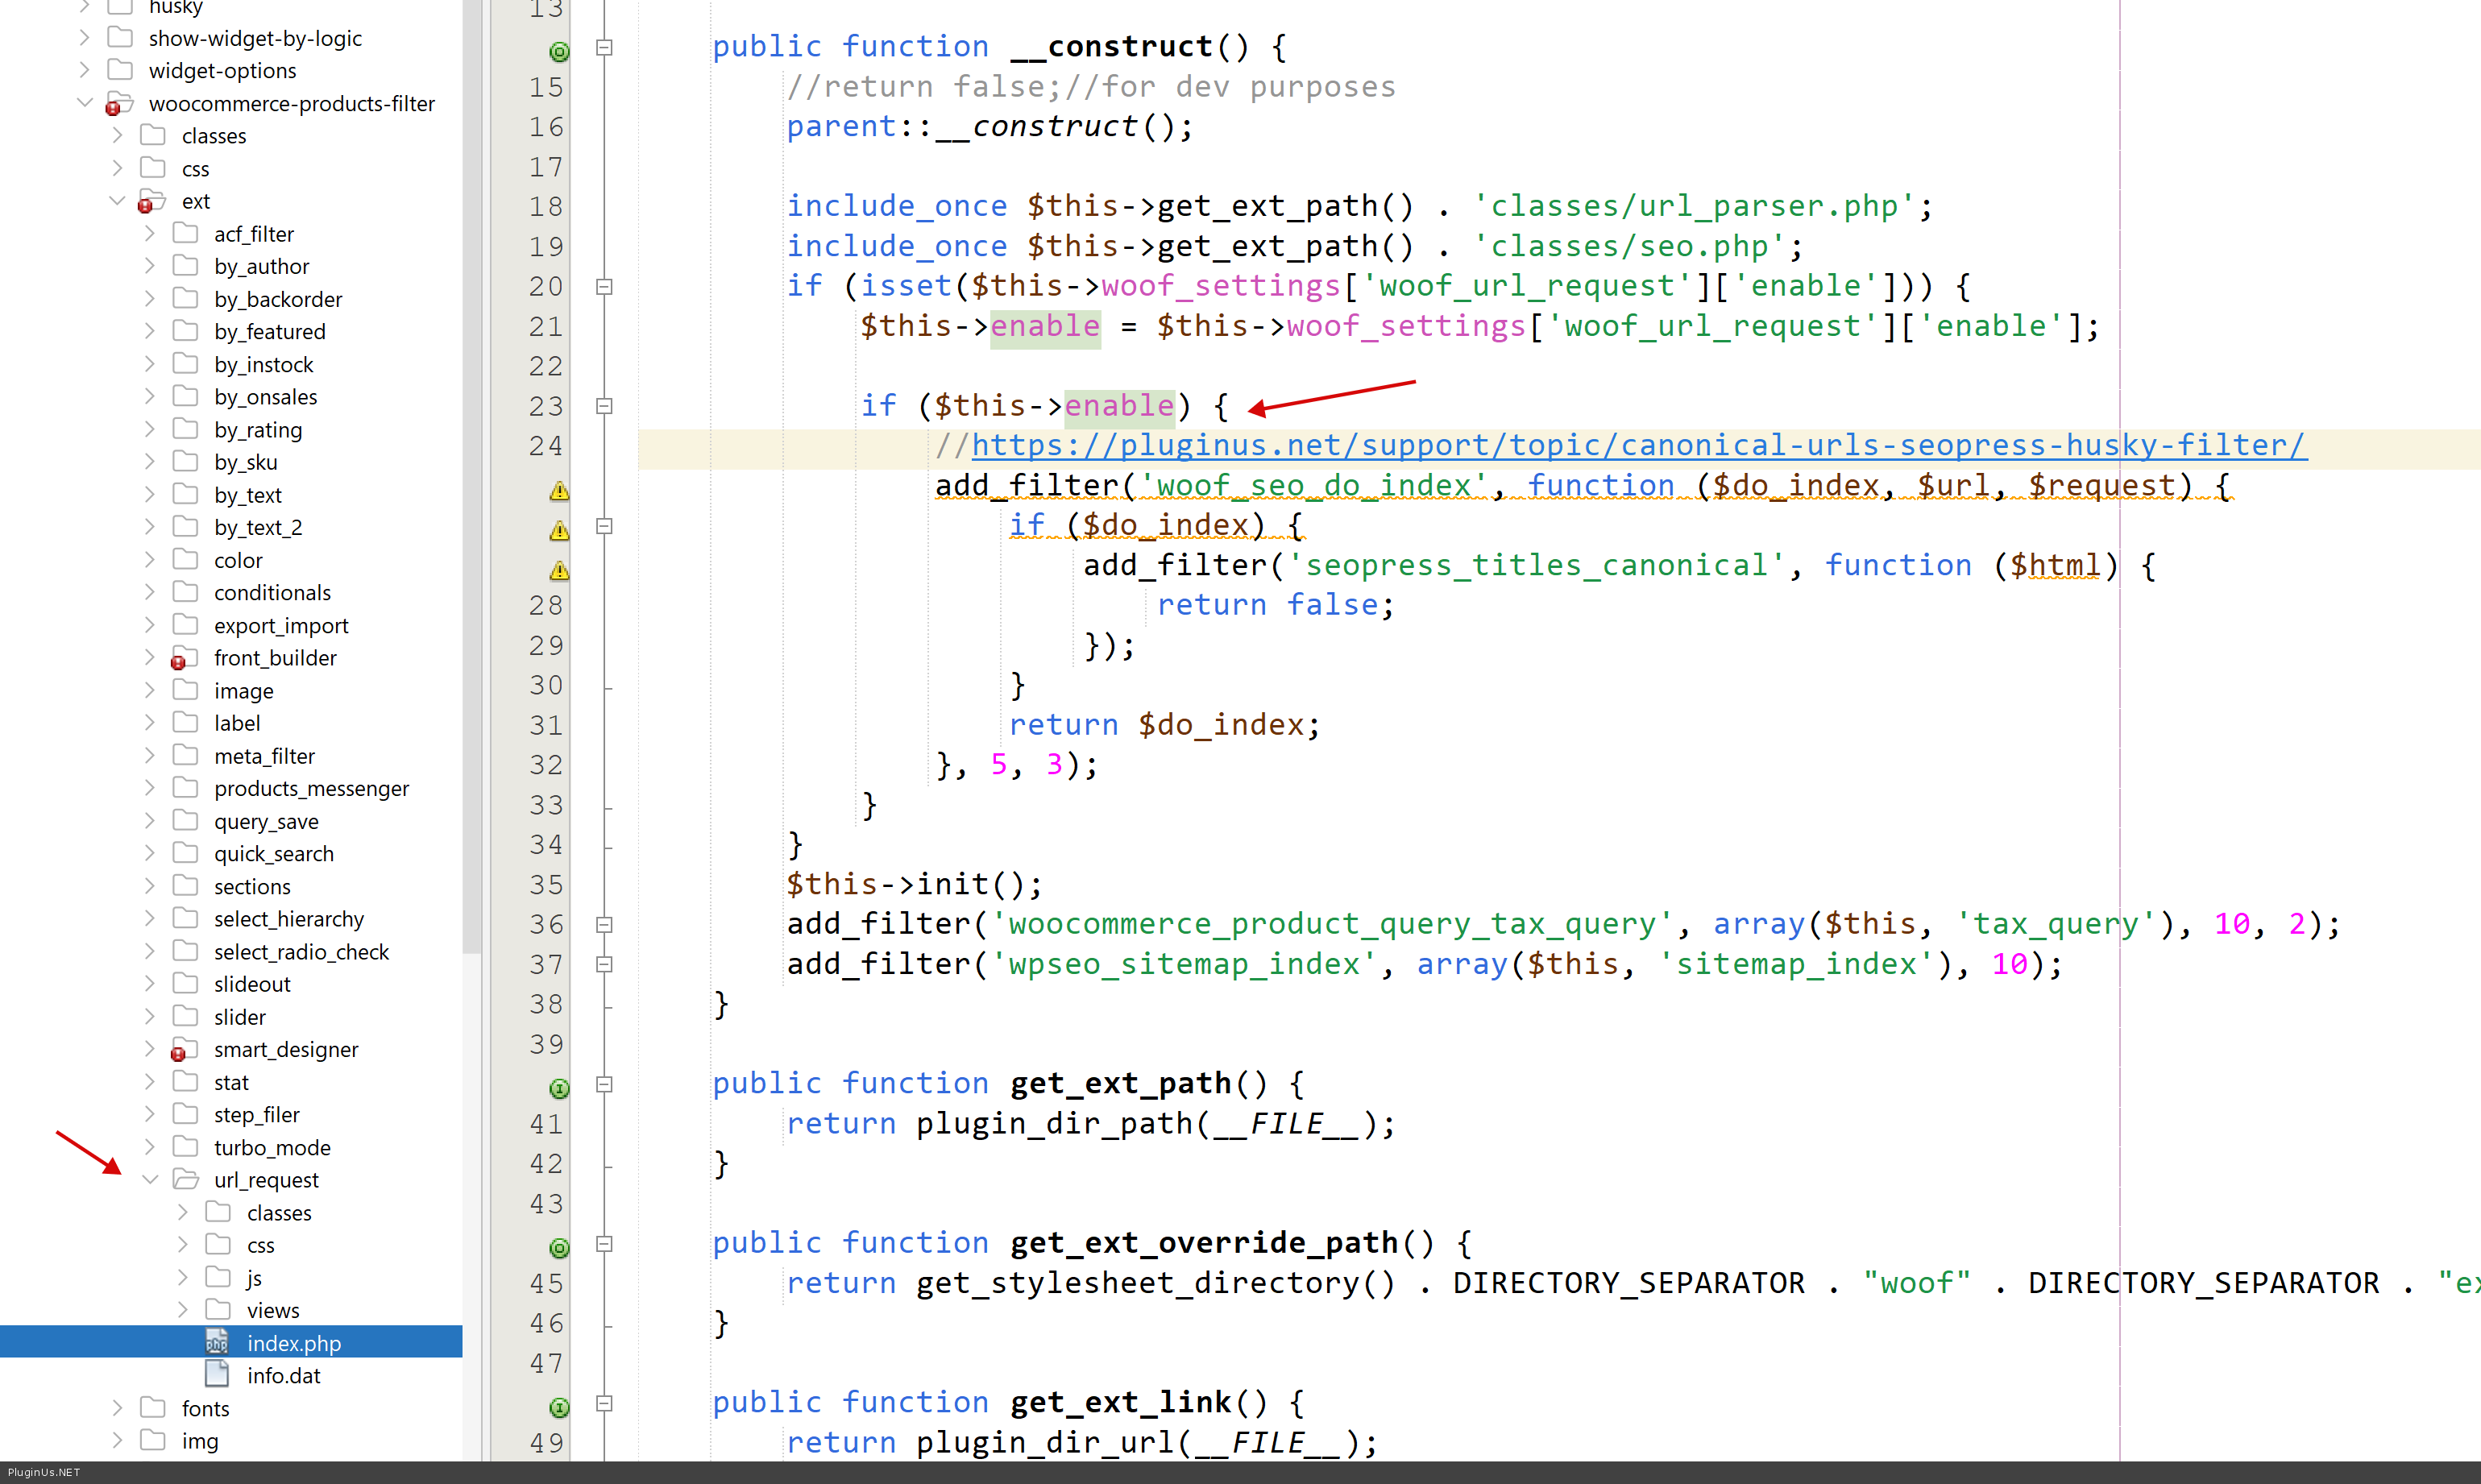The height and width of the screenshot is (1484, 2481).
Task: Select the smart_designer folder
Action: [285, 1049]
